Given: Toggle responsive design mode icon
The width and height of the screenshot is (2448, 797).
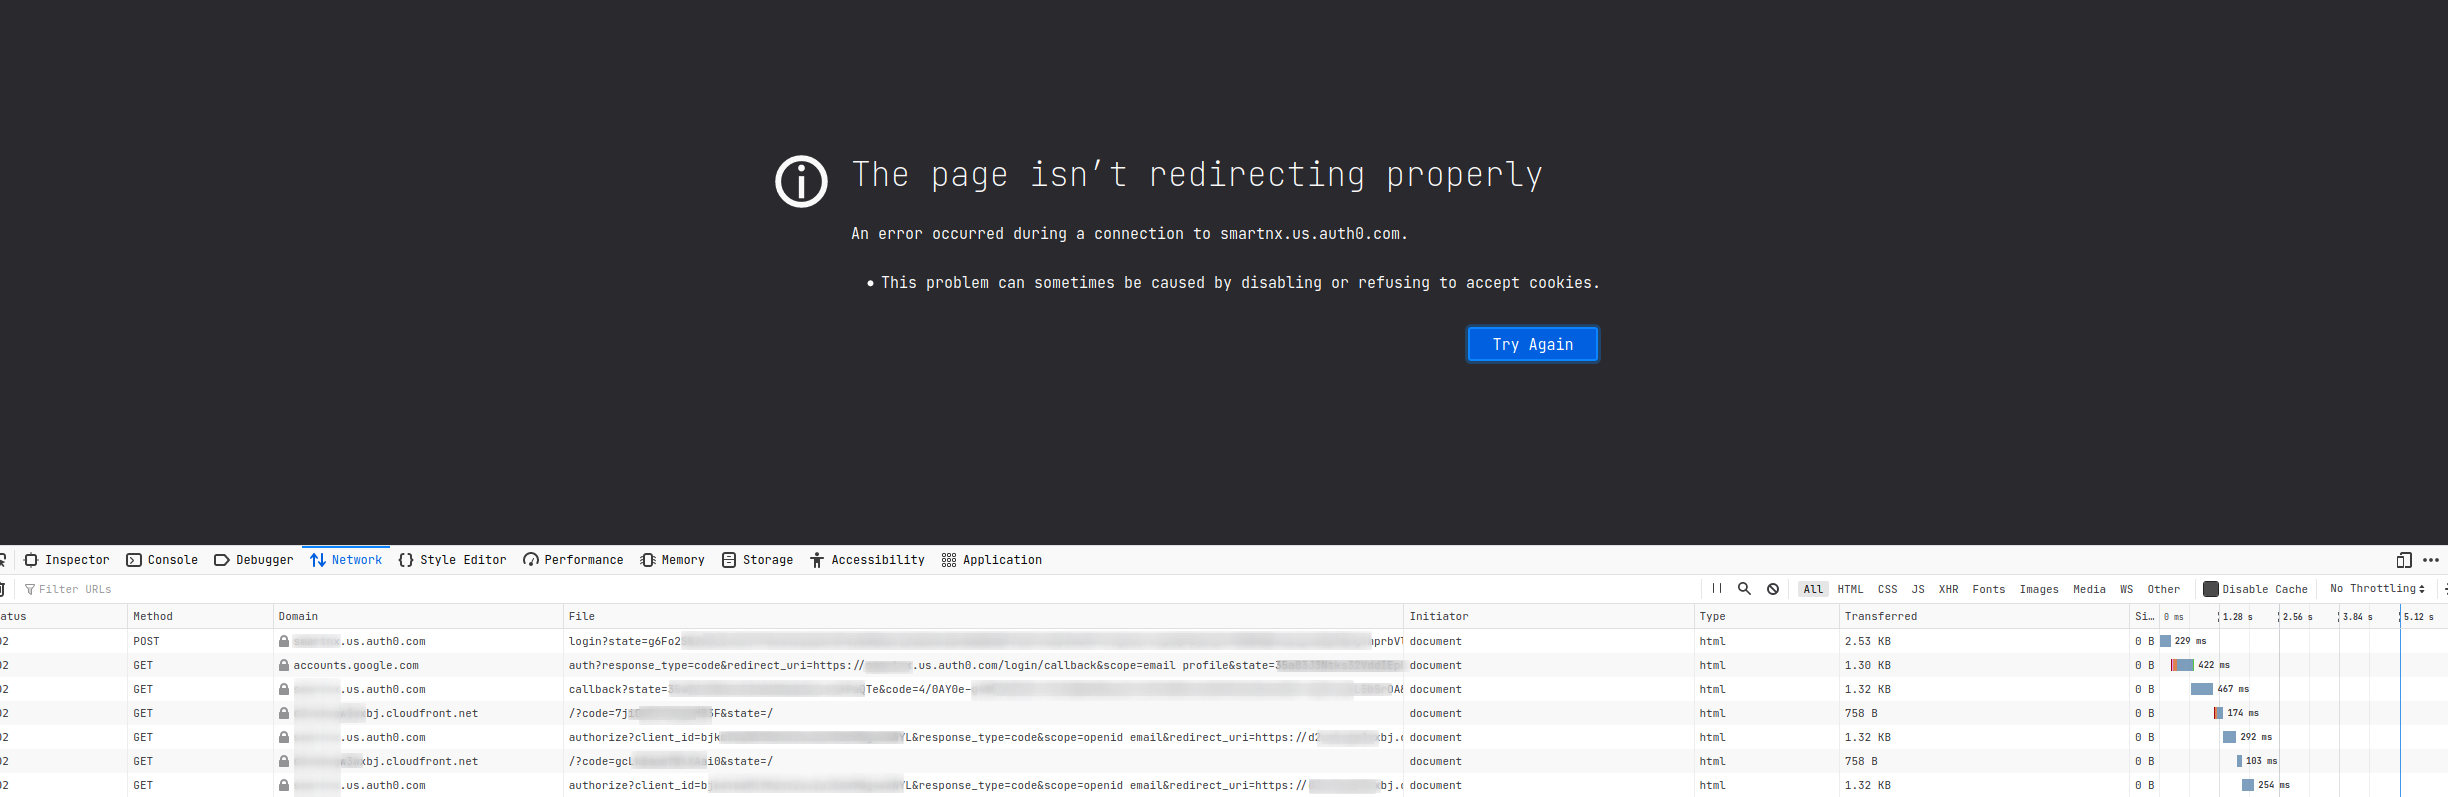Looking at the screenshot, I should [x=2404, y=560].
